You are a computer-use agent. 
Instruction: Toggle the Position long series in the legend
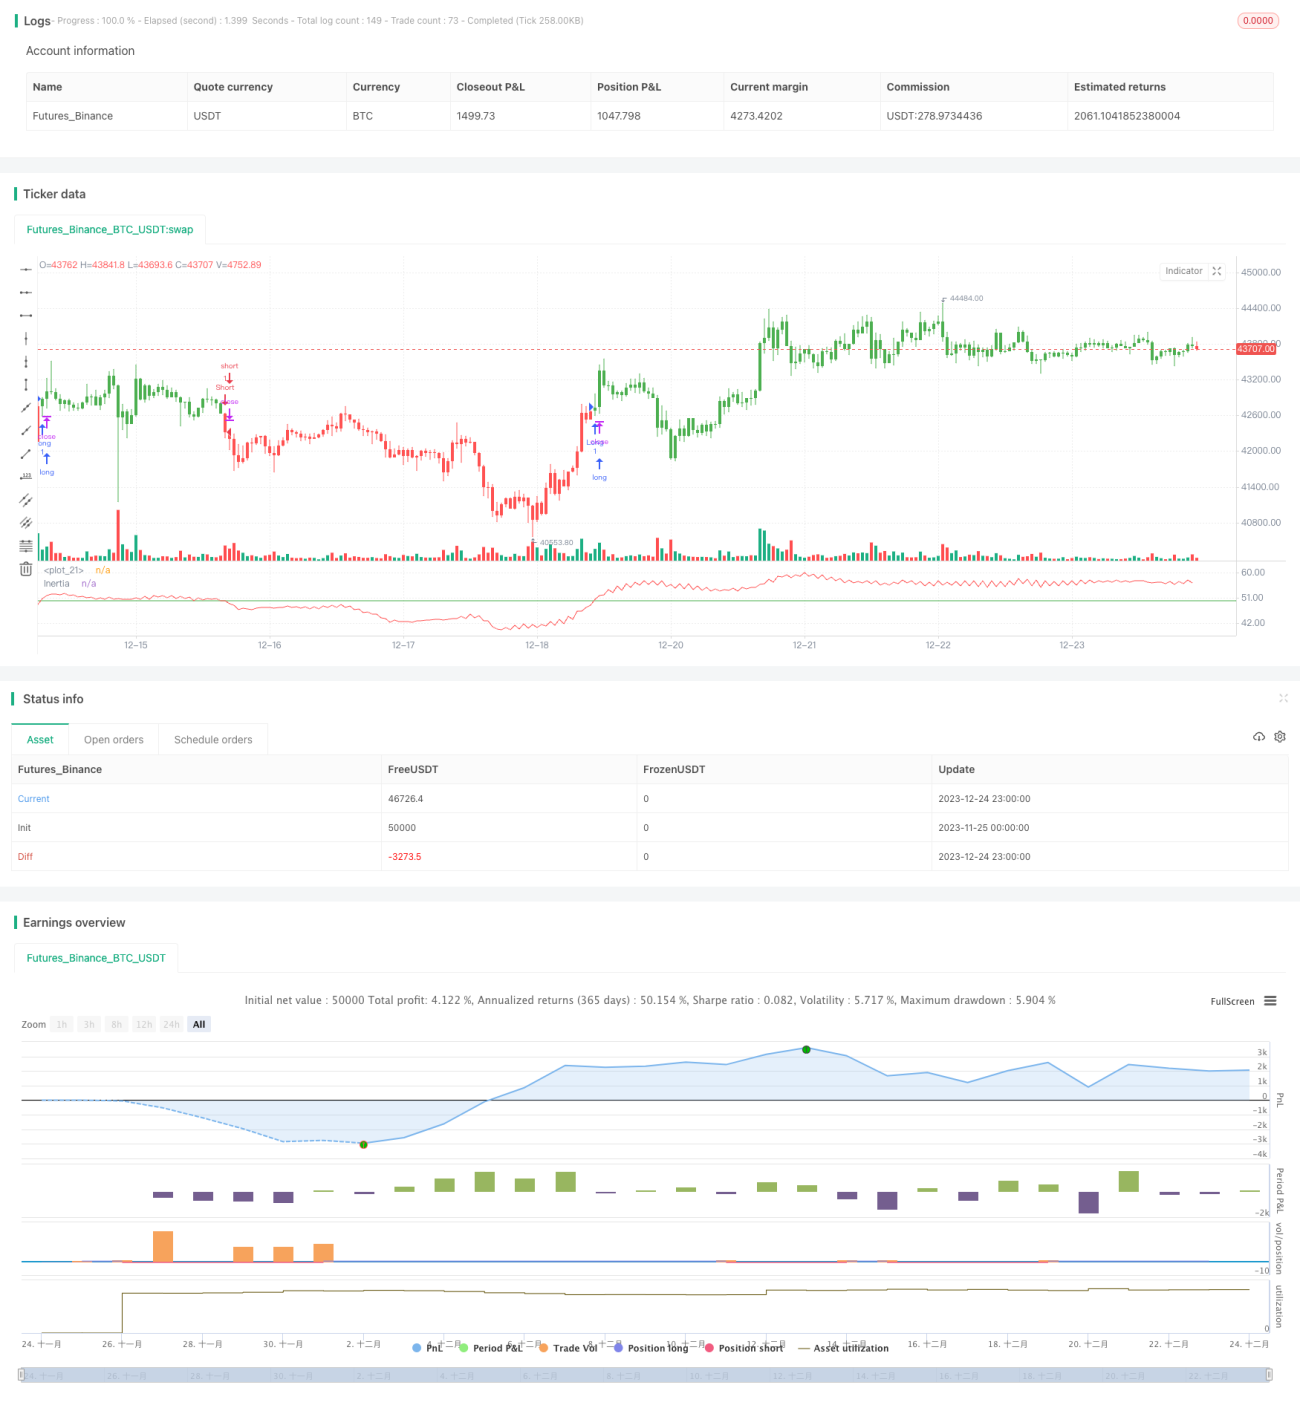[x=651, y=1348]
